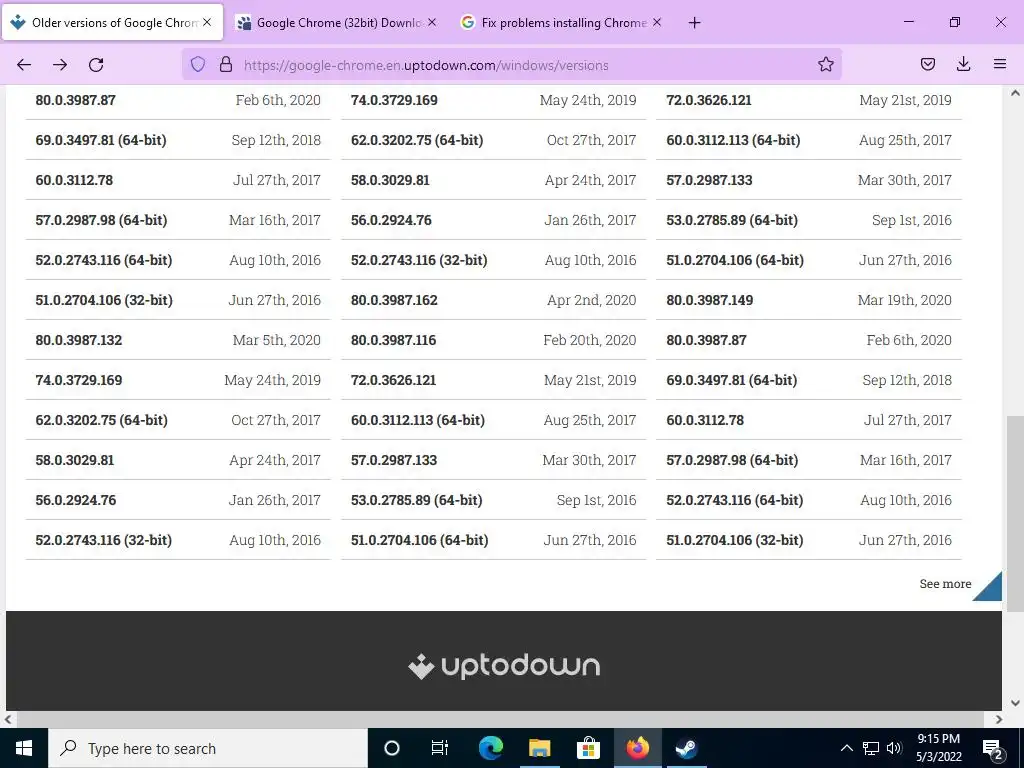1024x768 pixels.
Task: Click the horizontal scrollbar left arrow
Action: tap(8, 719)
